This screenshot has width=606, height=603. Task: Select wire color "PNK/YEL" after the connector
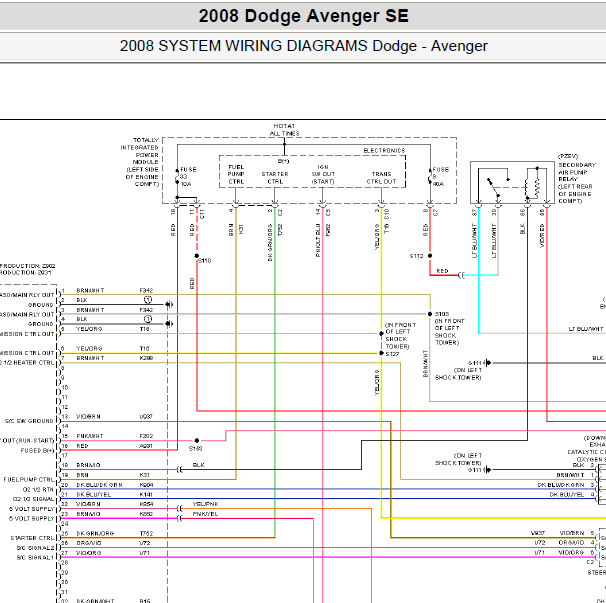pyautogui.click(x=205, y=514)
